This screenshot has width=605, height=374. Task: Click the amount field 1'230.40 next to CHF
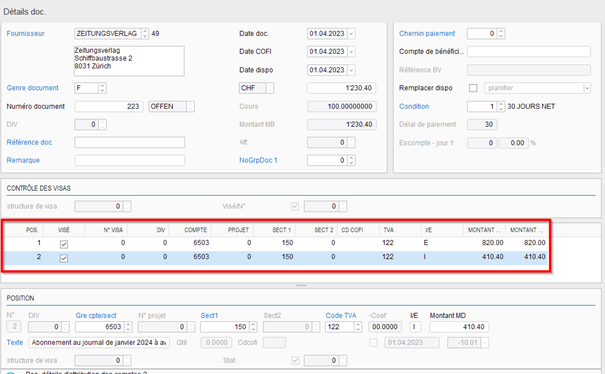[341, 88]
